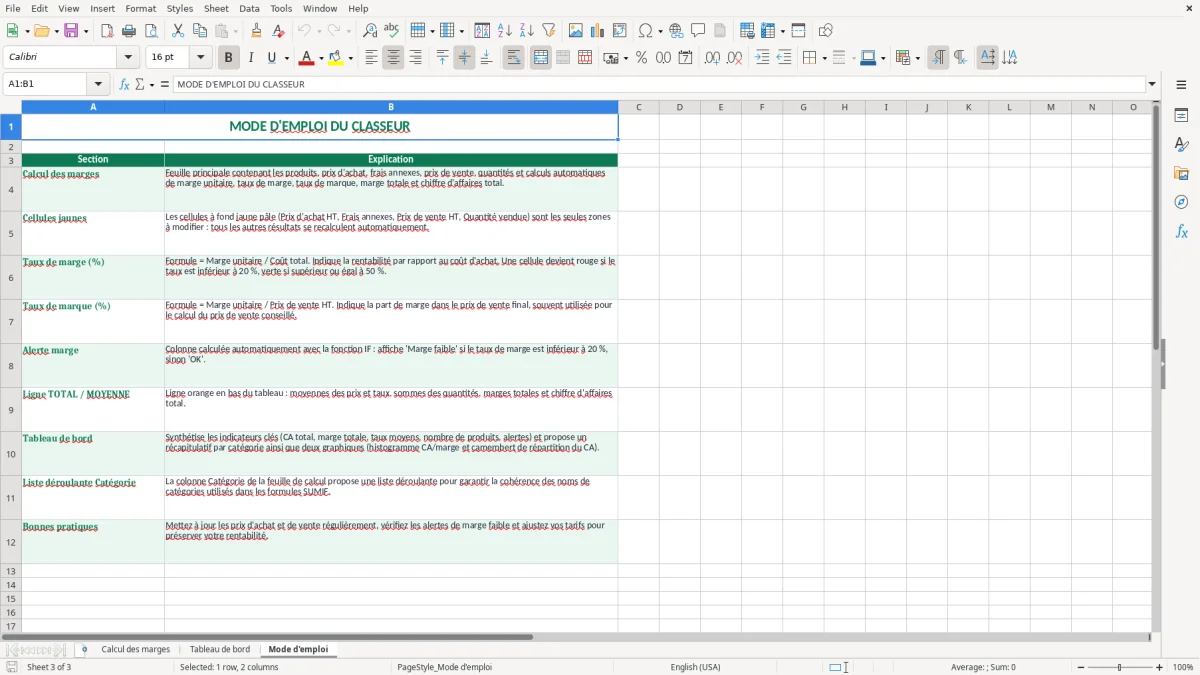The width and height of the screenshot is (1200, 675).
Task: Open the conditional formatting dropdown arrow
Action: [917, 58]
